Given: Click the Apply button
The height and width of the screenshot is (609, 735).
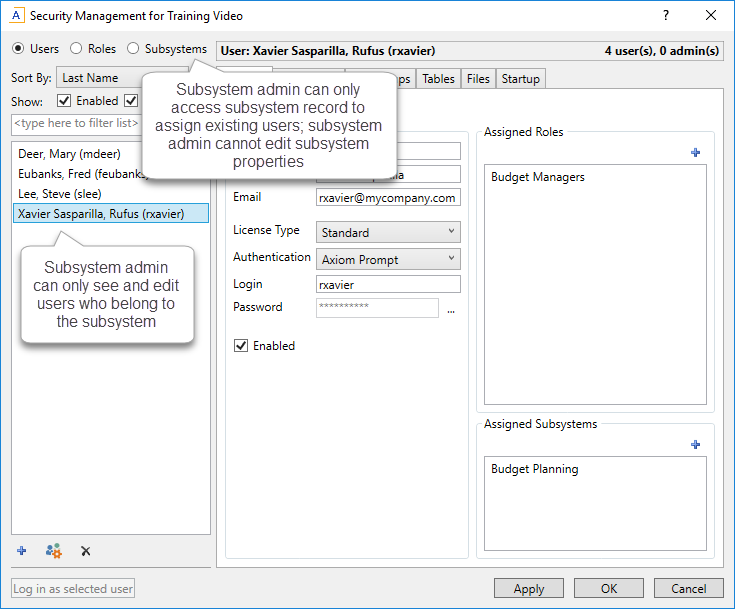Looking at the screenshot, I should pyautogui.click(x=529, y=589).
